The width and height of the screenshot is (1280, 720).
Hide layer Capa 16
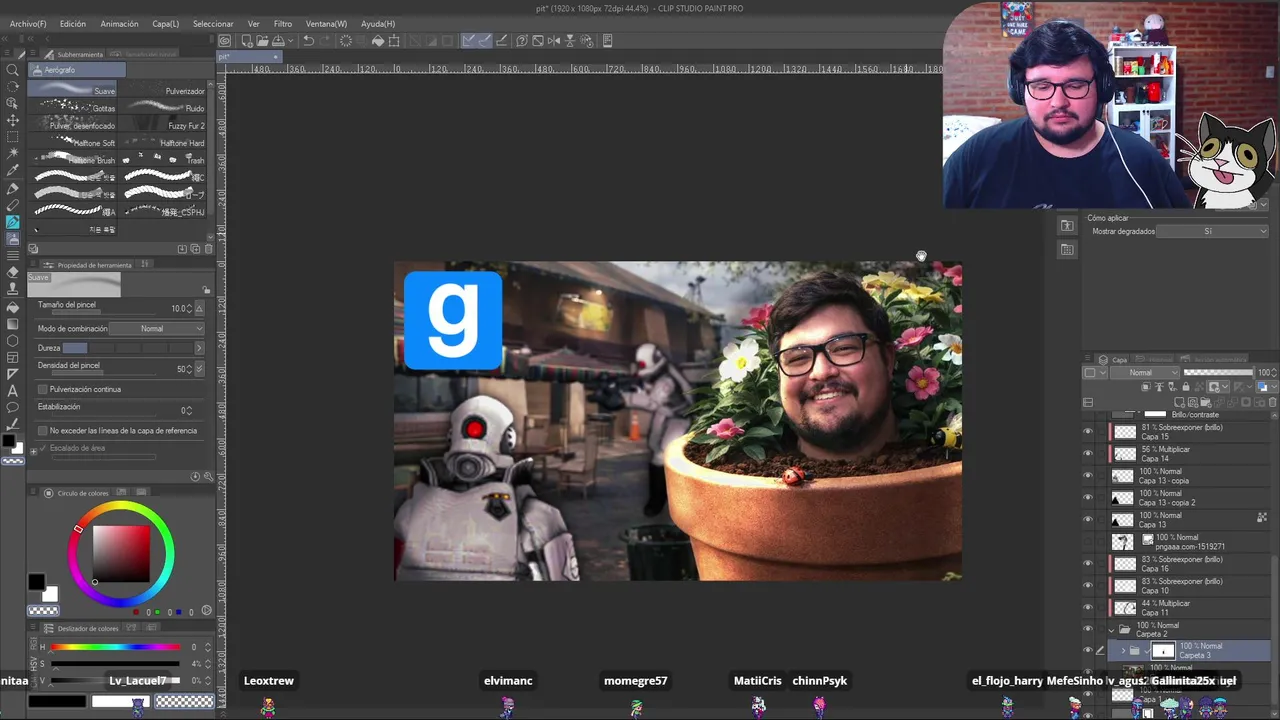pos(1088,564)
